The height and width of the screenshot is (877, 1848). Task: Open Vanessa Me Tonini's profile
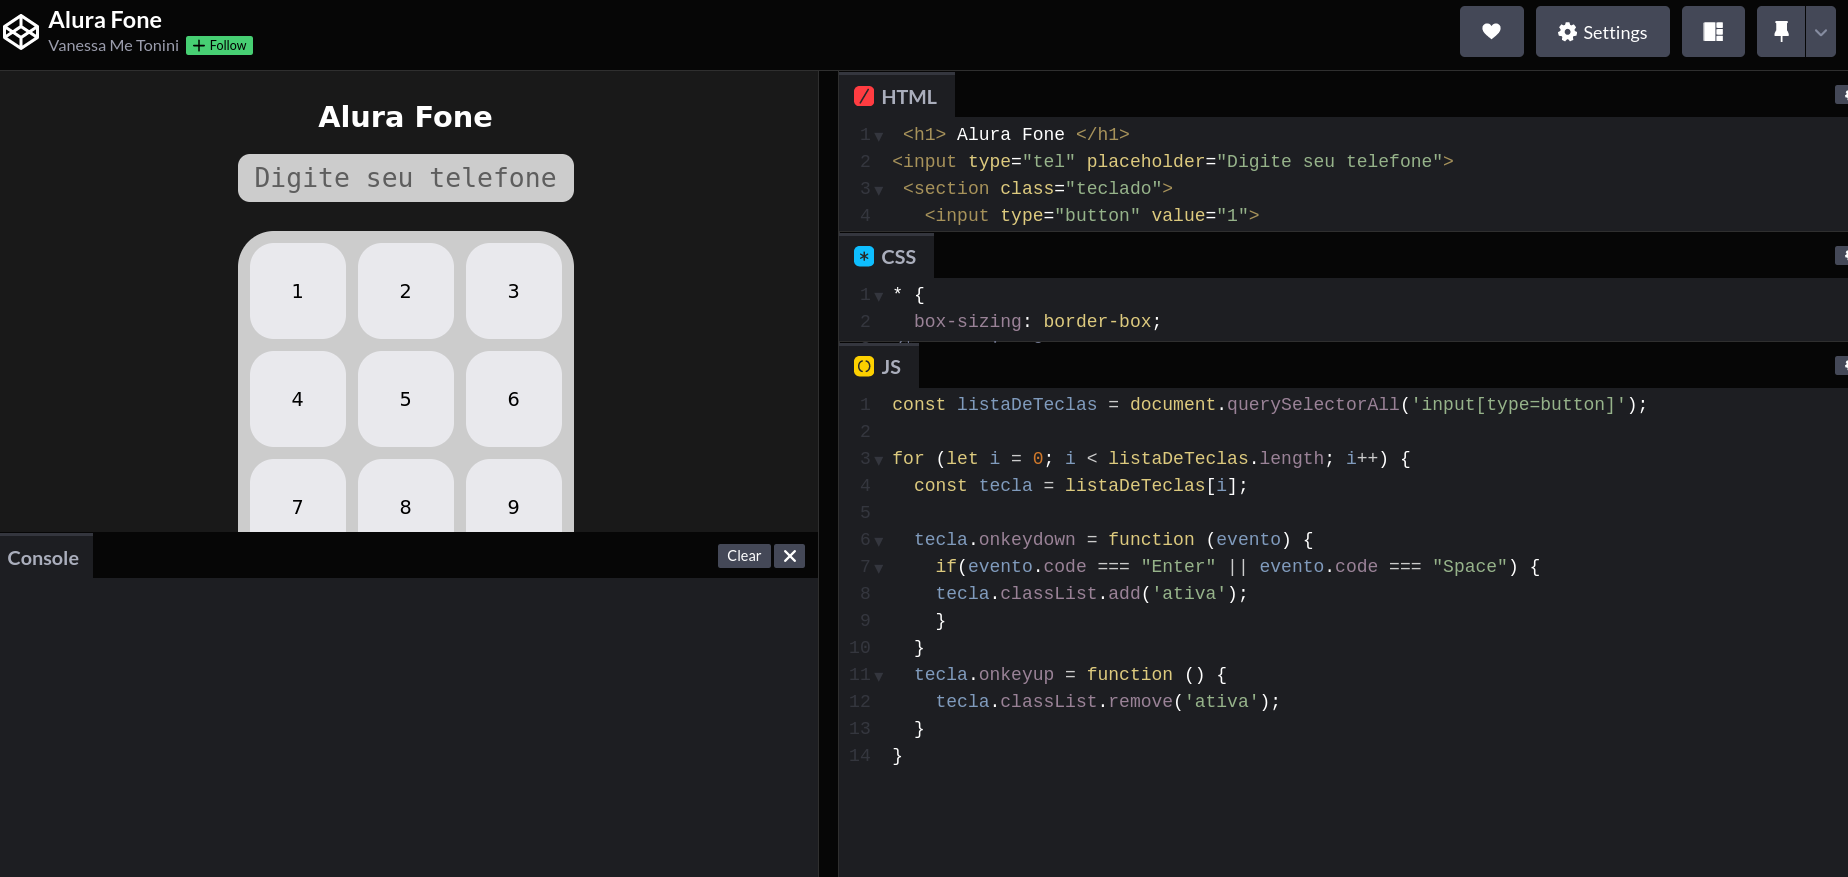pos(113,46)
